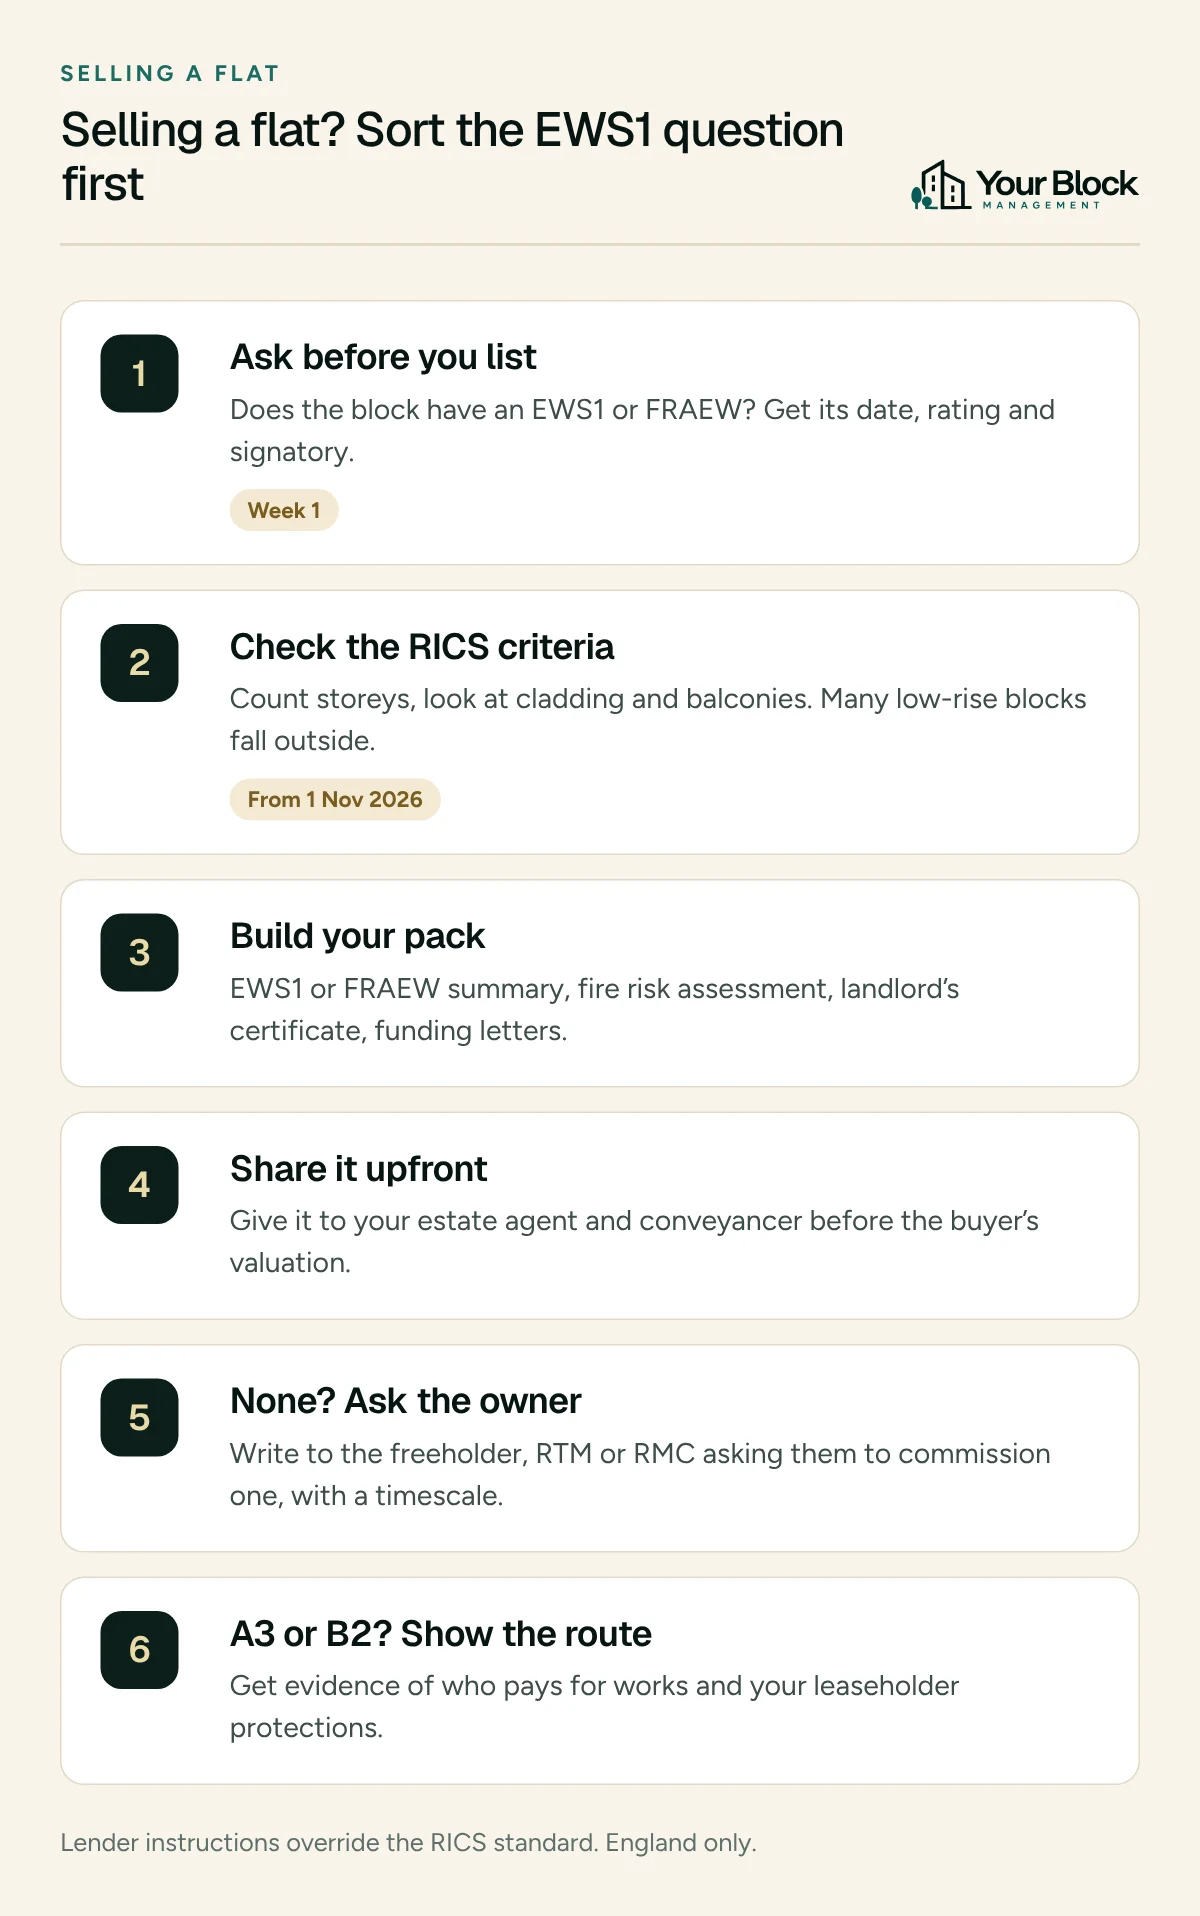This screenshot has height=1916, width=1200.
Task: Click the 'None? Ask the owner' heading
Action: [x=405, y=1401]
